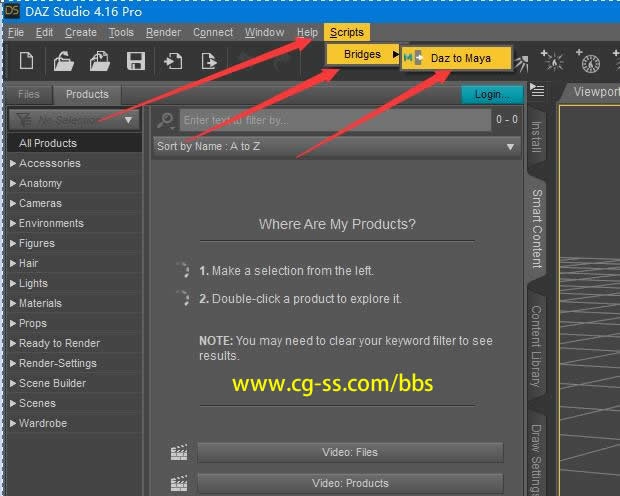Viewport: 620px width, 496px height.
Task: Click the Import file toolbar icon
Action: point(173,61)
